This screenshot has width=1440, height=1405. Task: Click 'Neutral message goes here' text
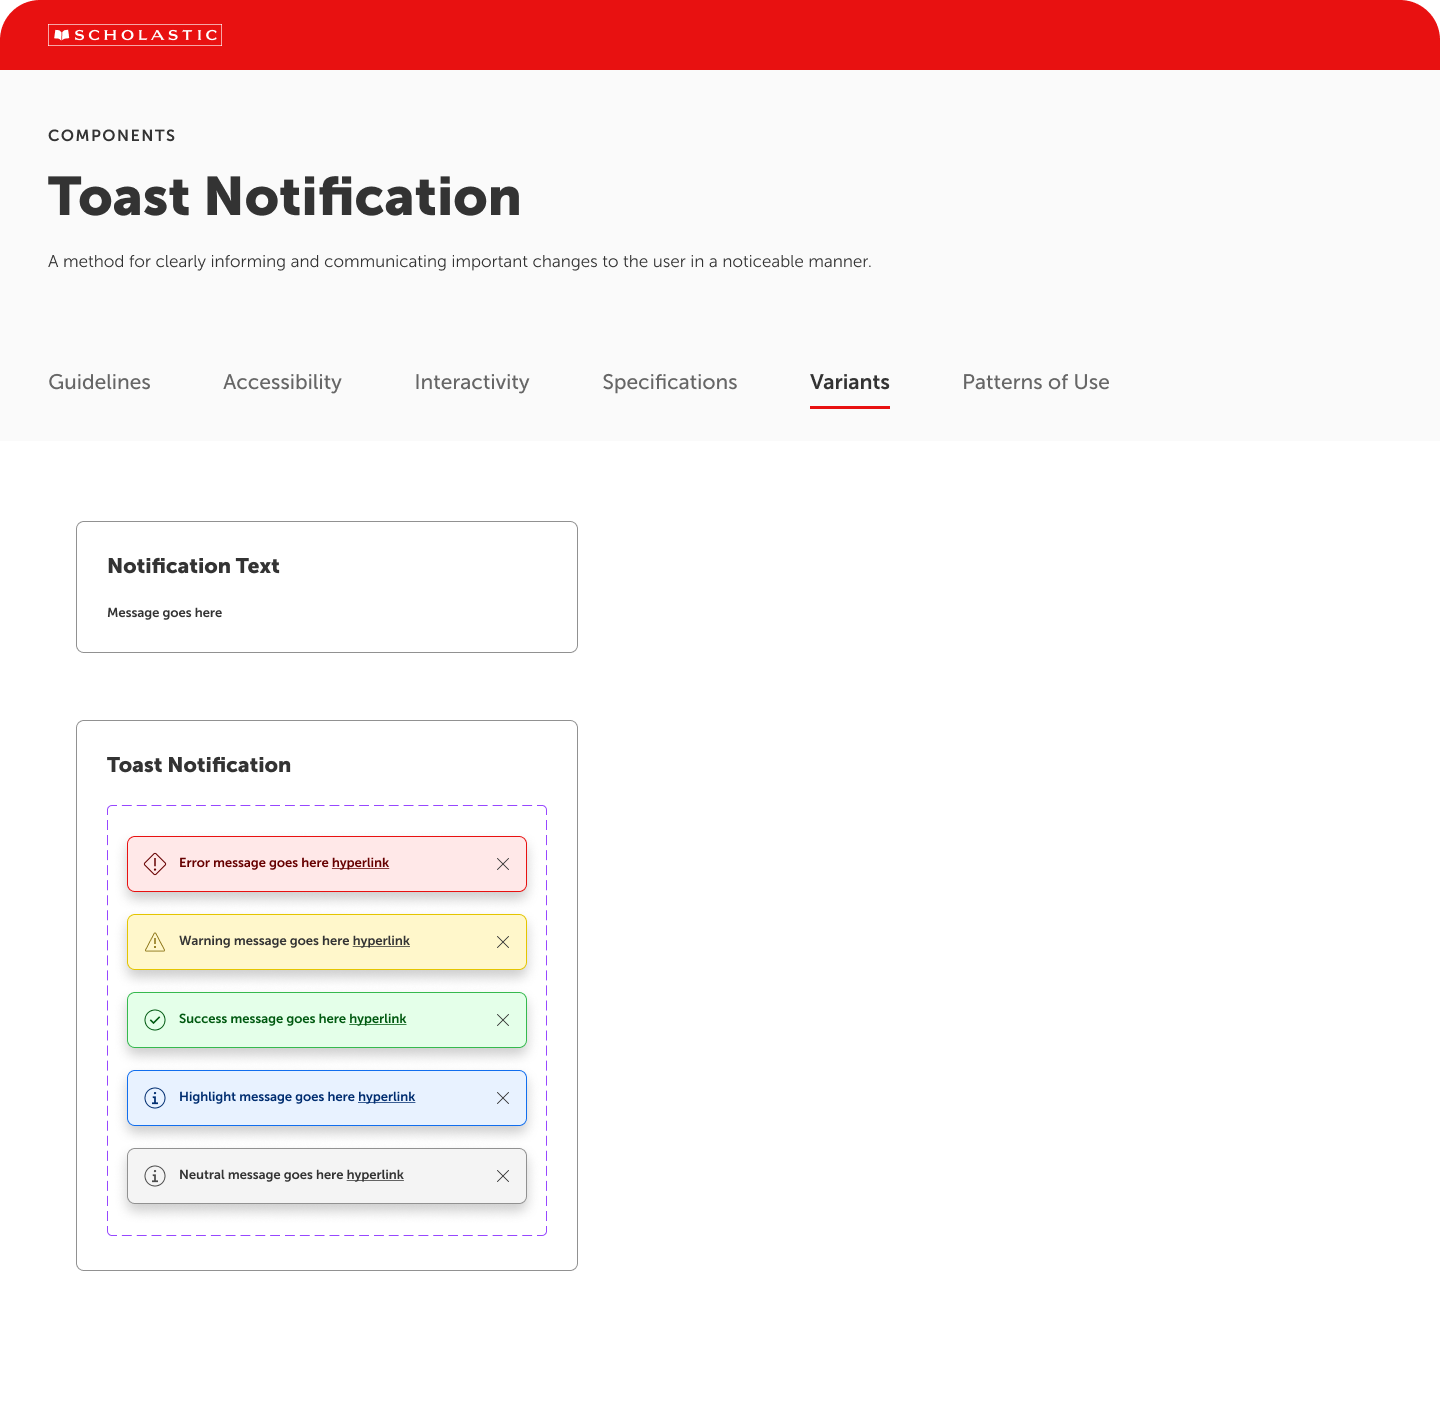pos(261,1175)
